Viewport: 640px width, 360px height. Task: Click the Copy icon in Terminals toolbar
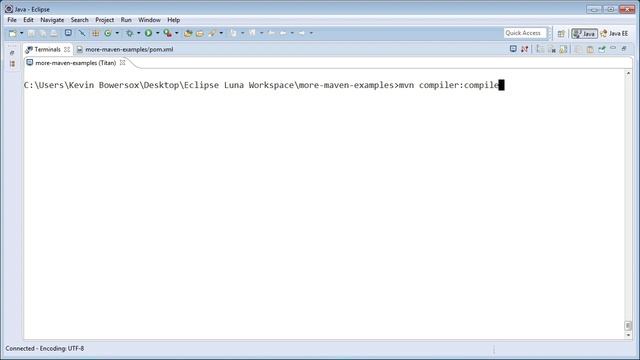578,49
